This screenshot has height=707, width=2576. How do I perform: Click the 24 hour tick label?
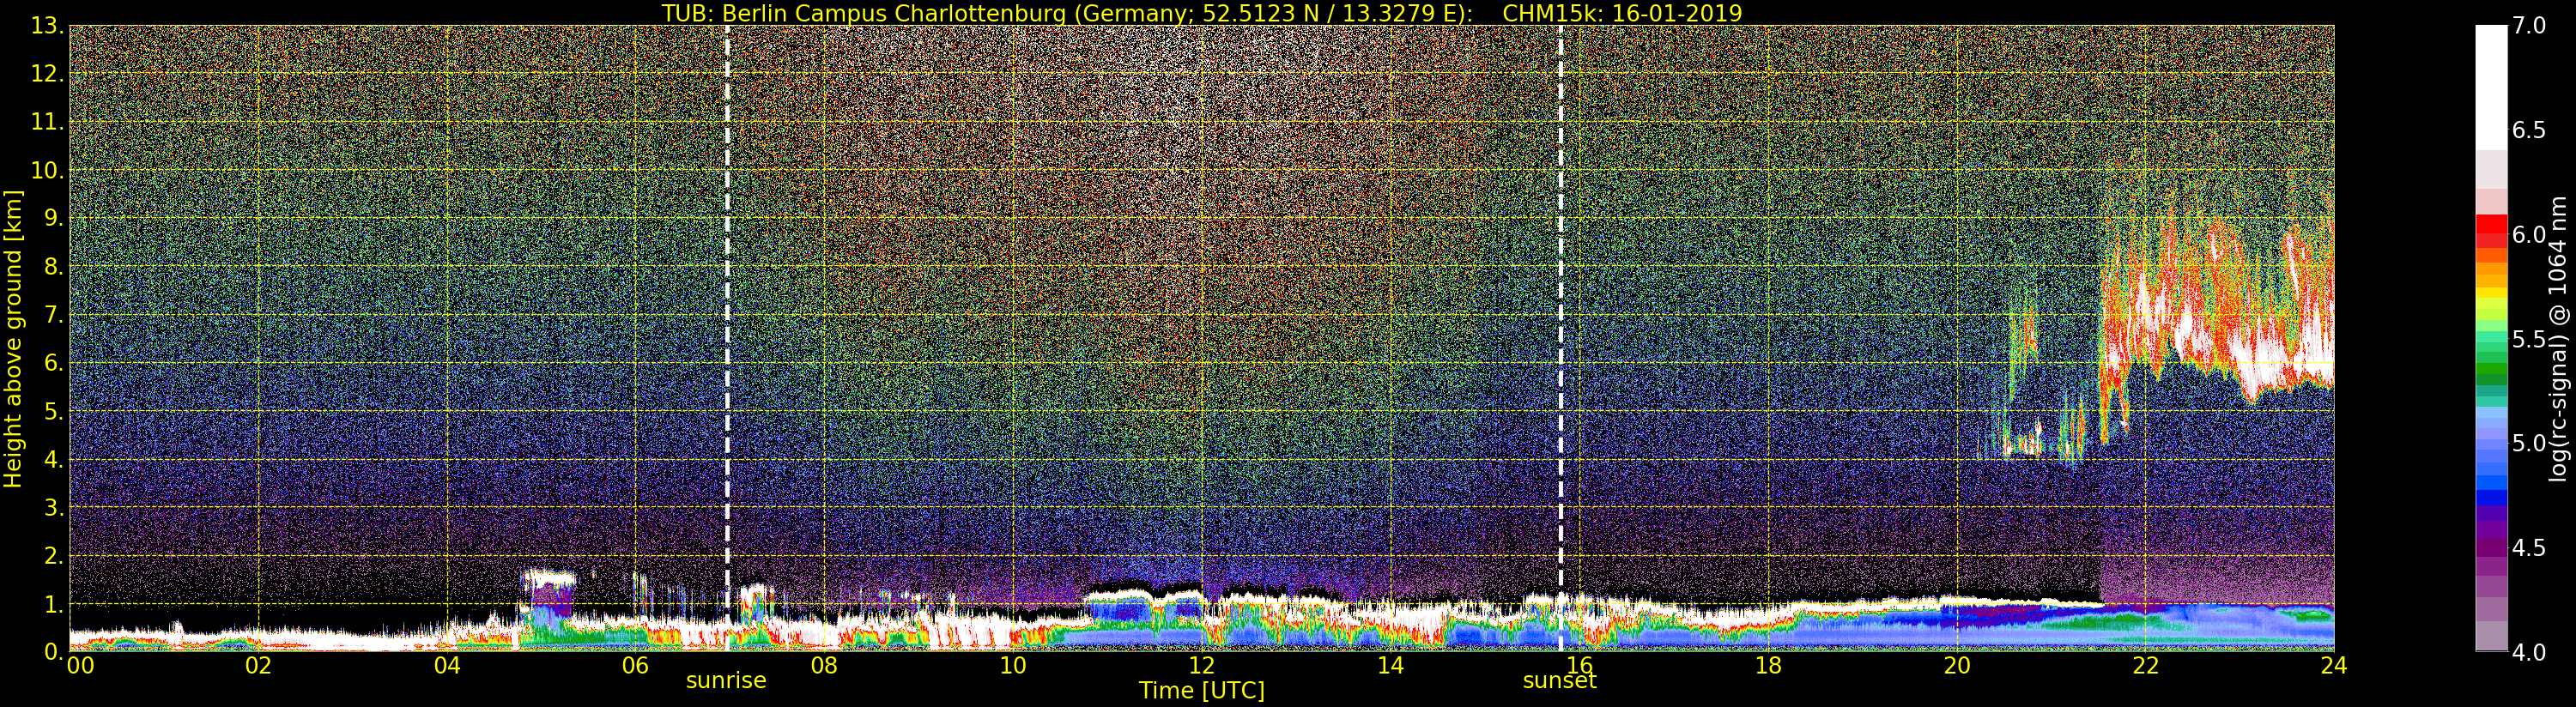2333,665
